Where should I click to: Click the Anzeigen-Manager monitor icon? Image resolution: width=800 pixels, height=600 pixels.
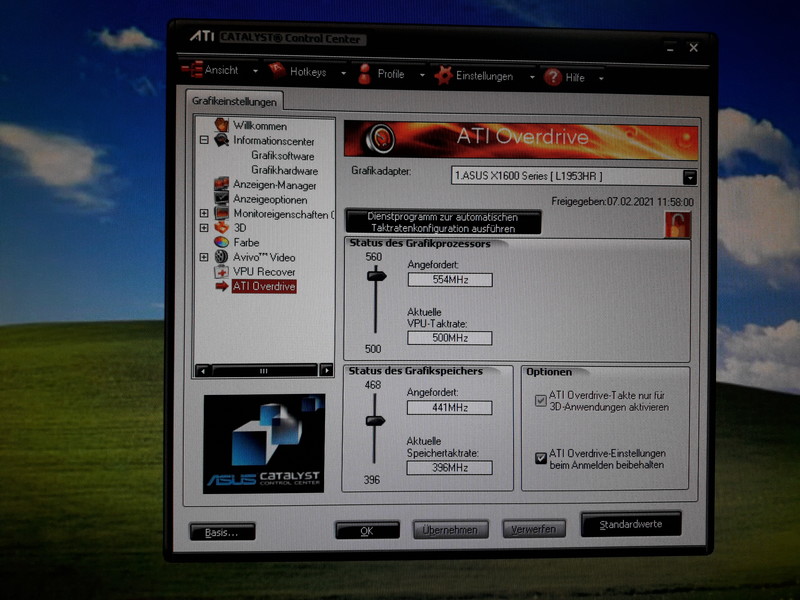[x=221, y=184]
